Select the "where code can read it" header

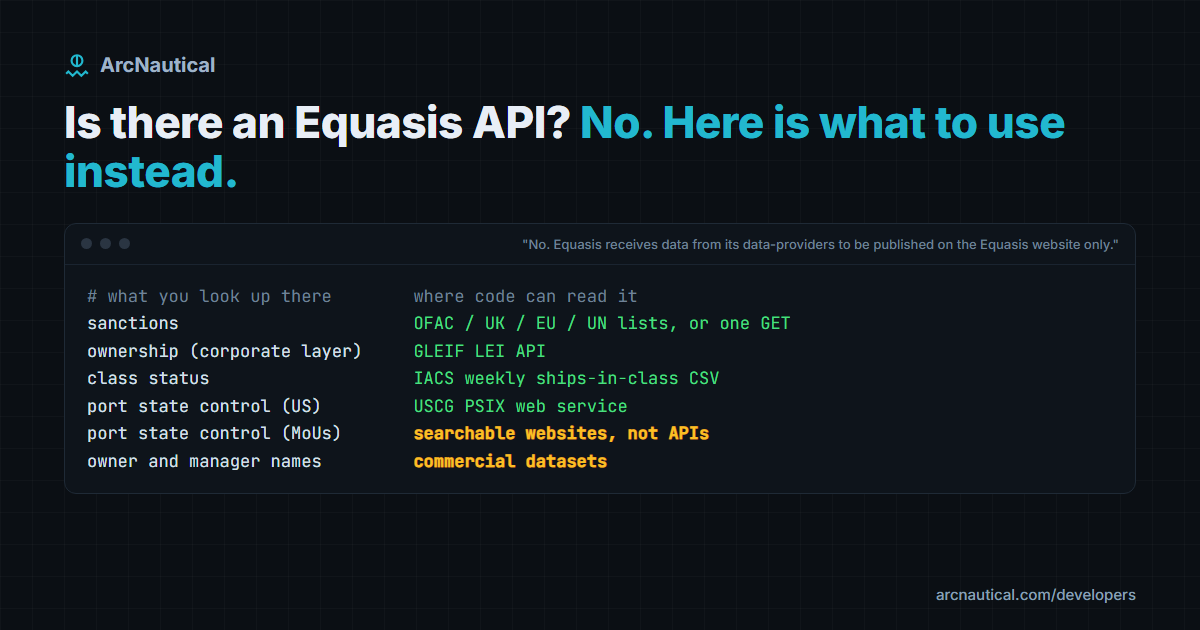(x=526, y=297)
